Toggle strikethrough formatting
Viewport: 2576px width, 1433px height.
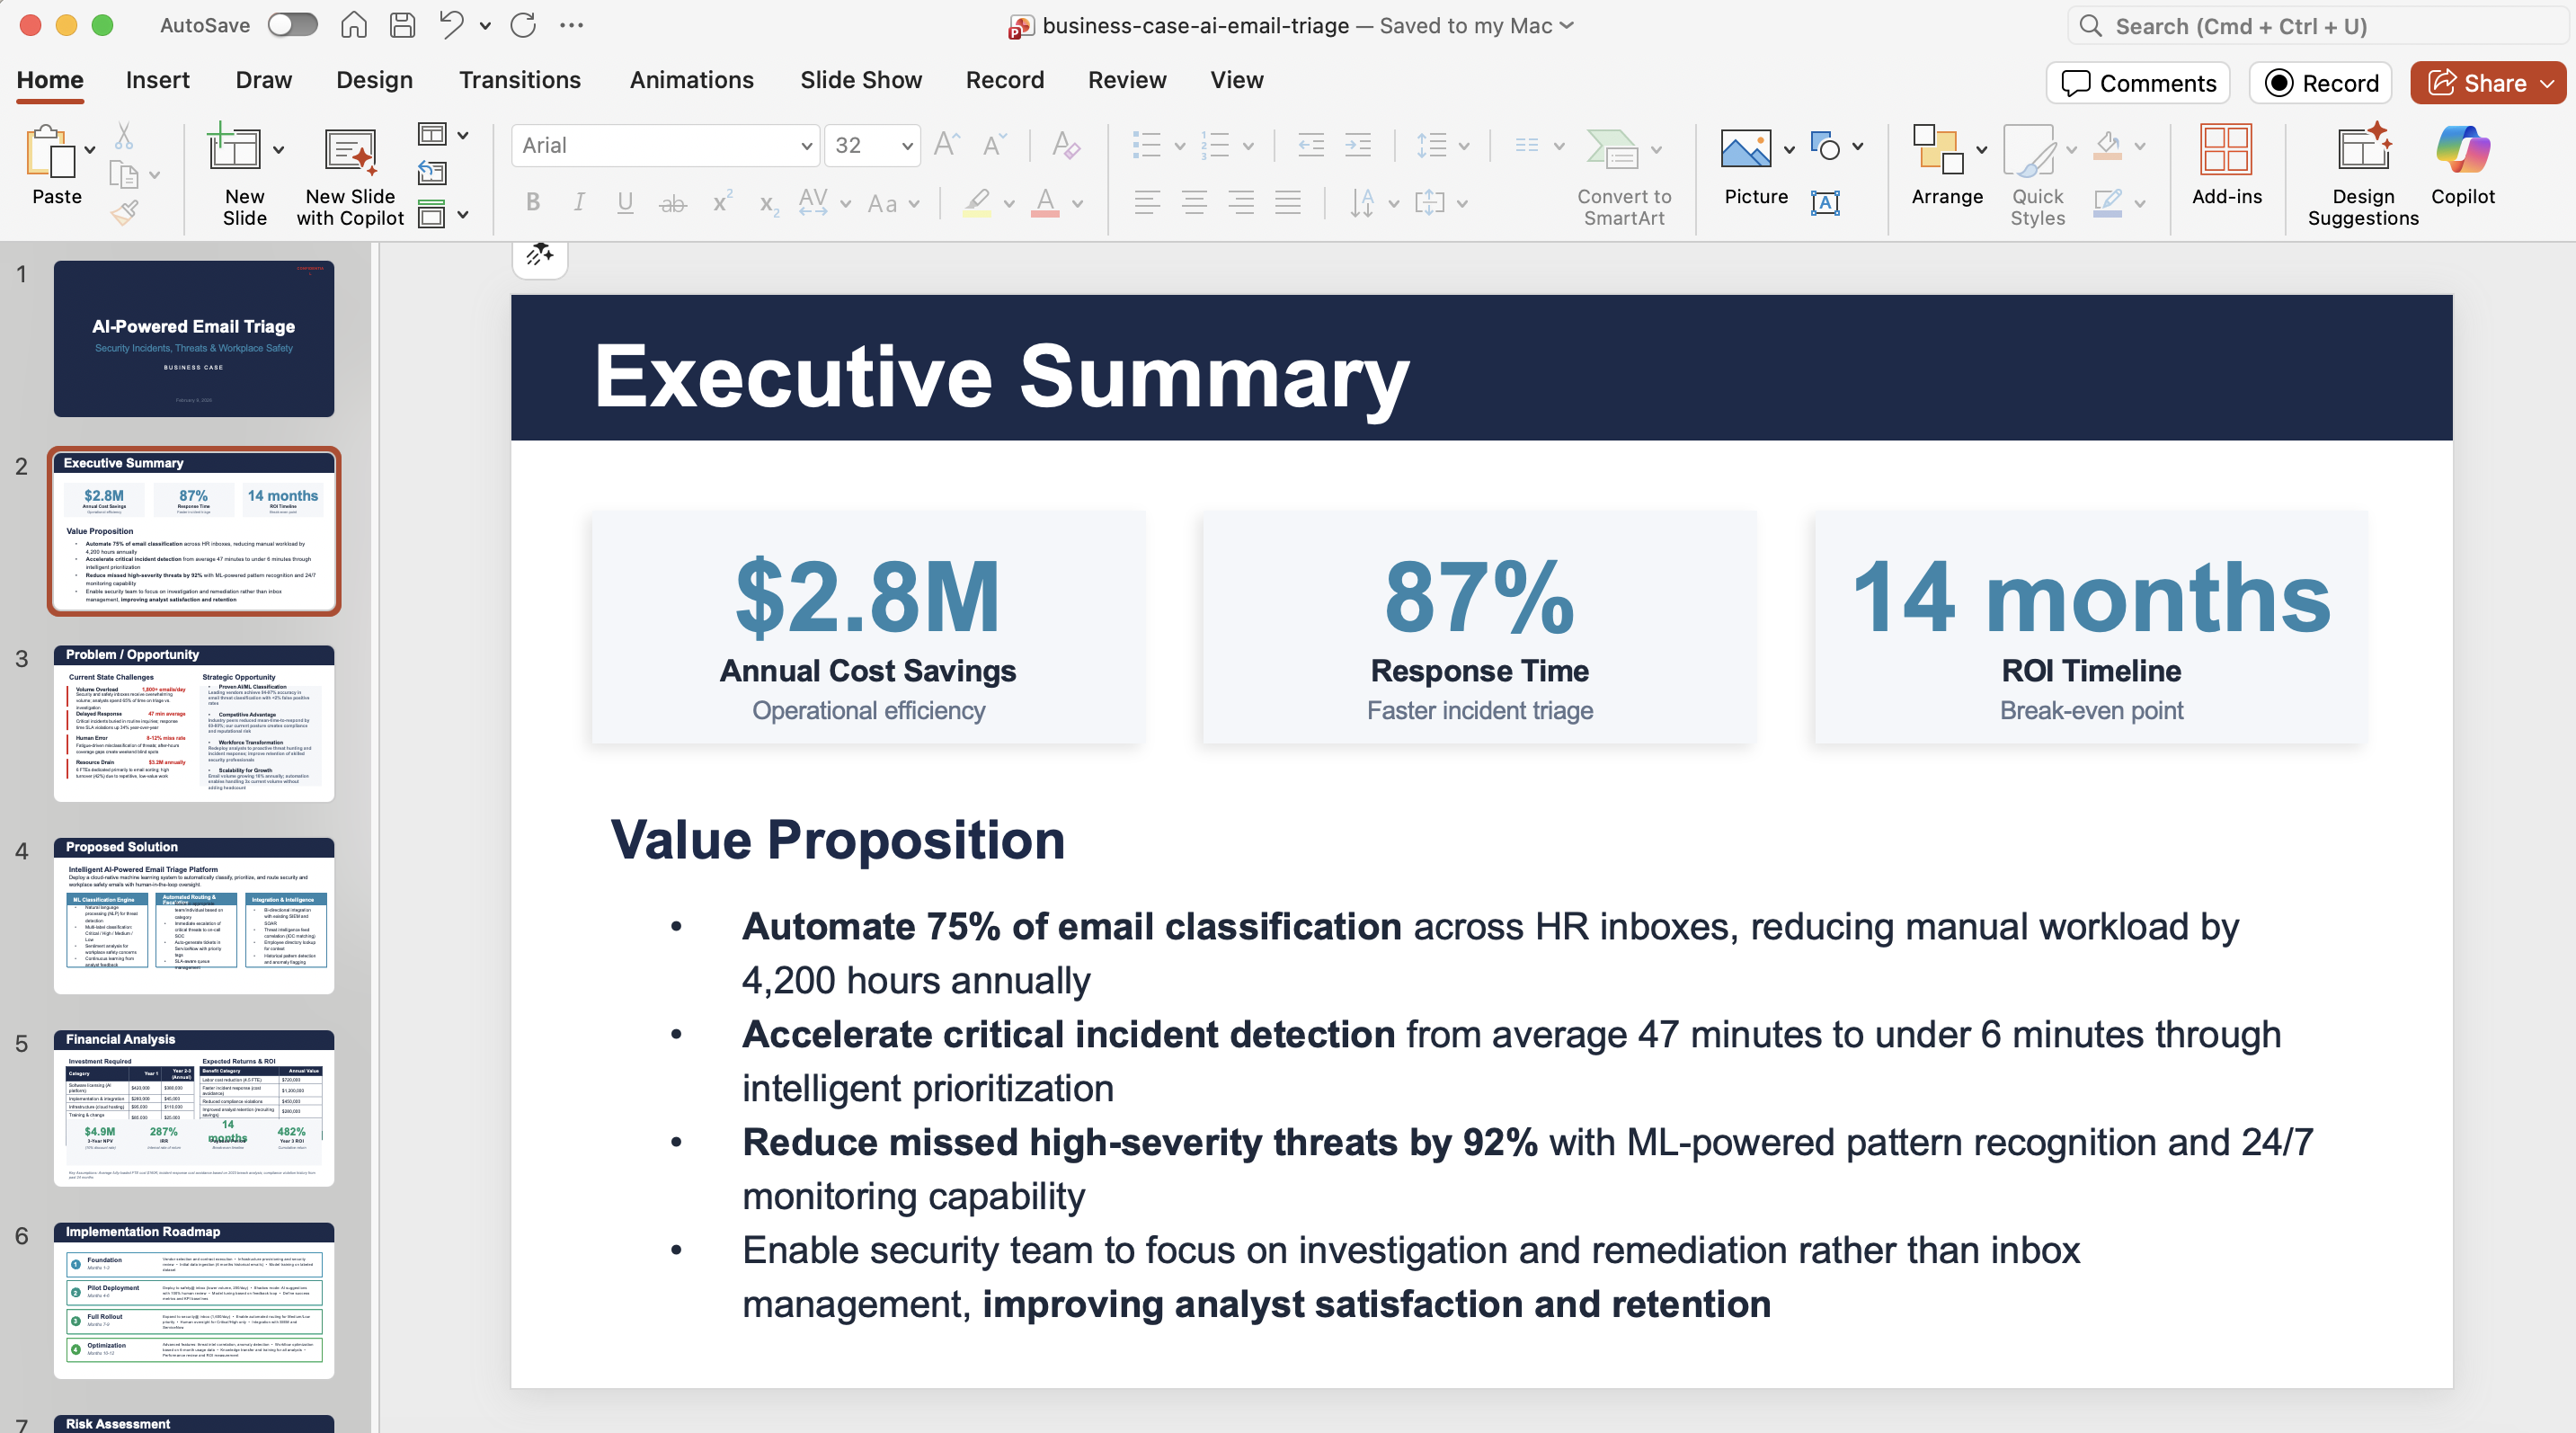click(x=673, y=203)
